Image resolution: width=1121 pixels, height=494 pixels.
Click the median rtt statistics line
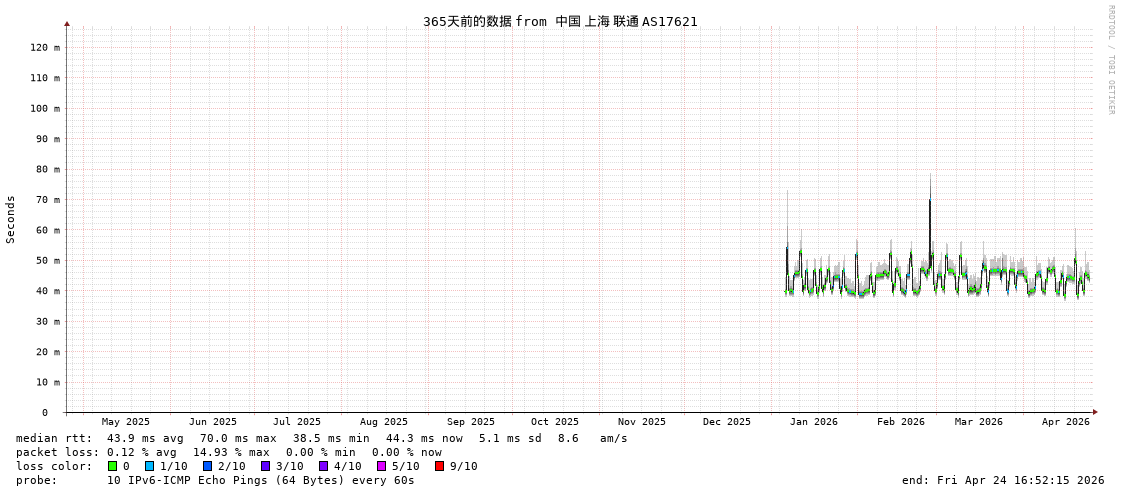(320, 438)
